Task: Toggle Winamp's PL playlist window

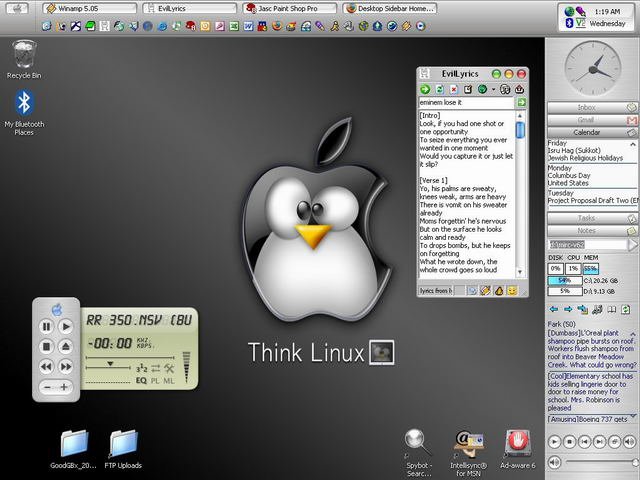Action: click(x=155, y=380)
